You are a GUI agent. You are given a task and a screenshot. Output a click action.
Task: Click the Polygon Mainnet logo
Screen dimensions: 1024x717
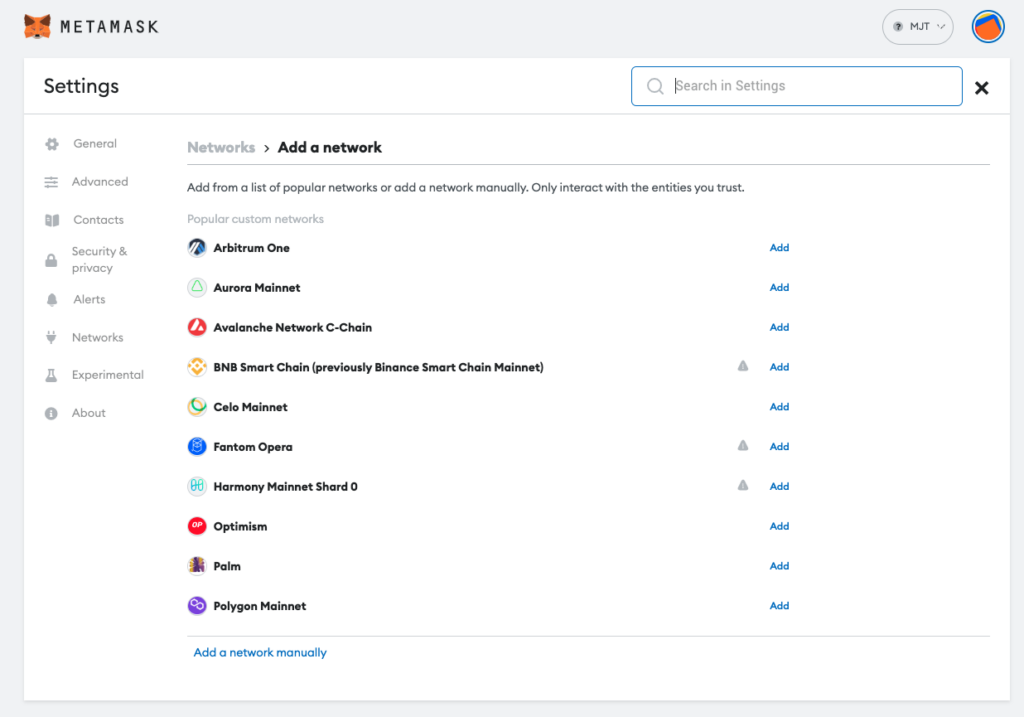(x=197, y=606)
